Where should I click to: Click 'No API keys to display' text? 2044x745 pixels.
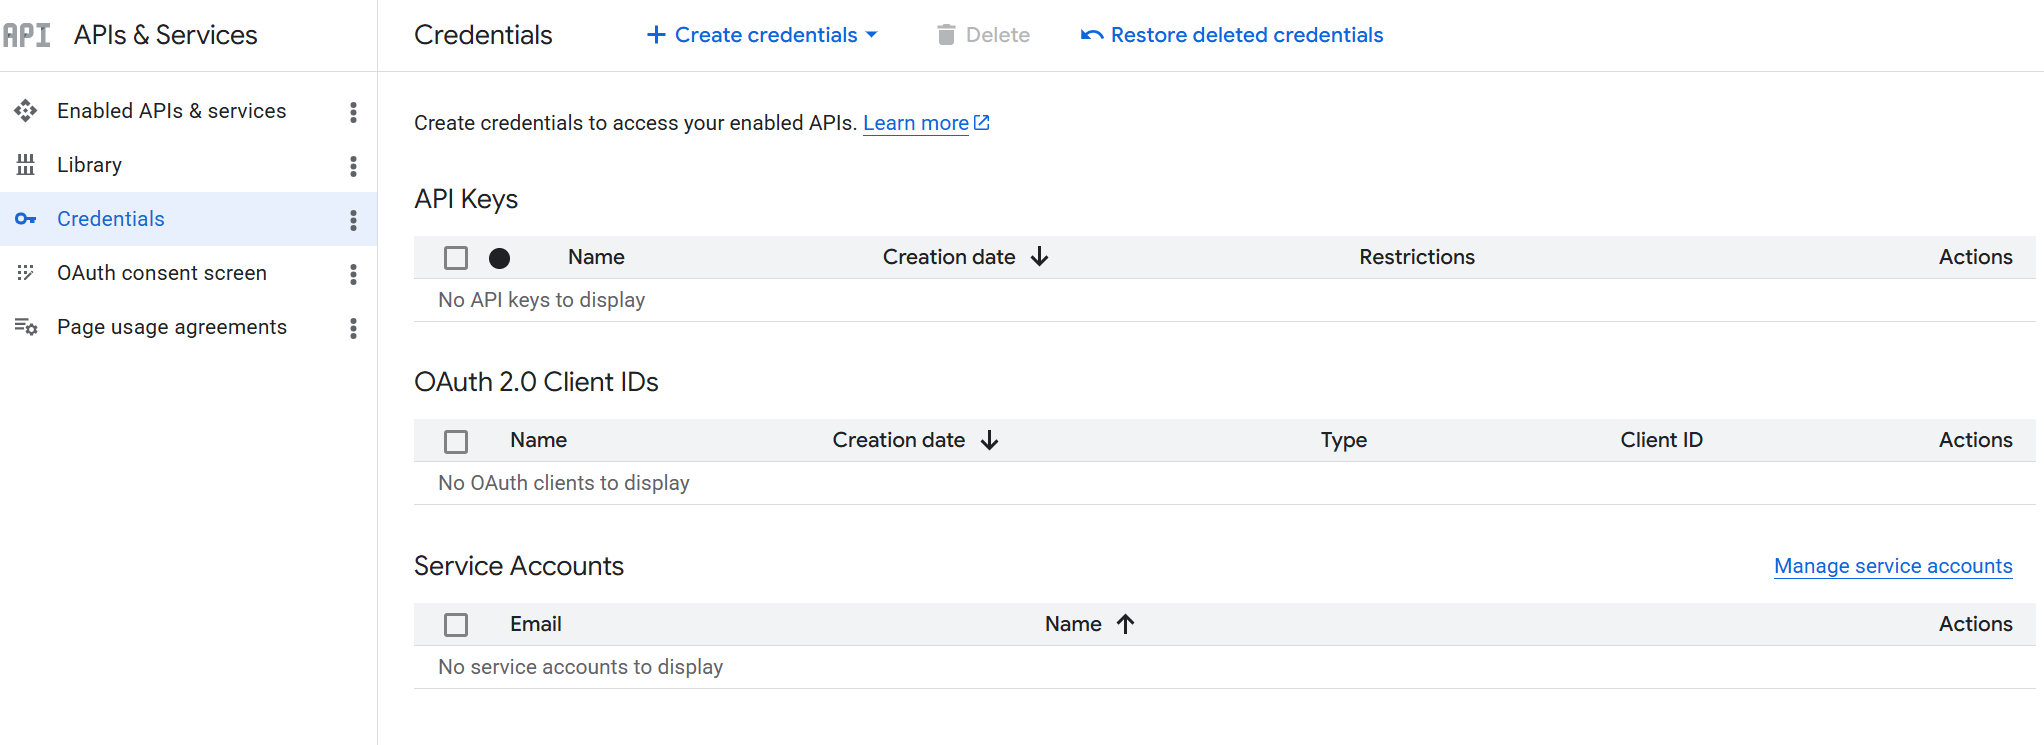click(x=542, y=300)
